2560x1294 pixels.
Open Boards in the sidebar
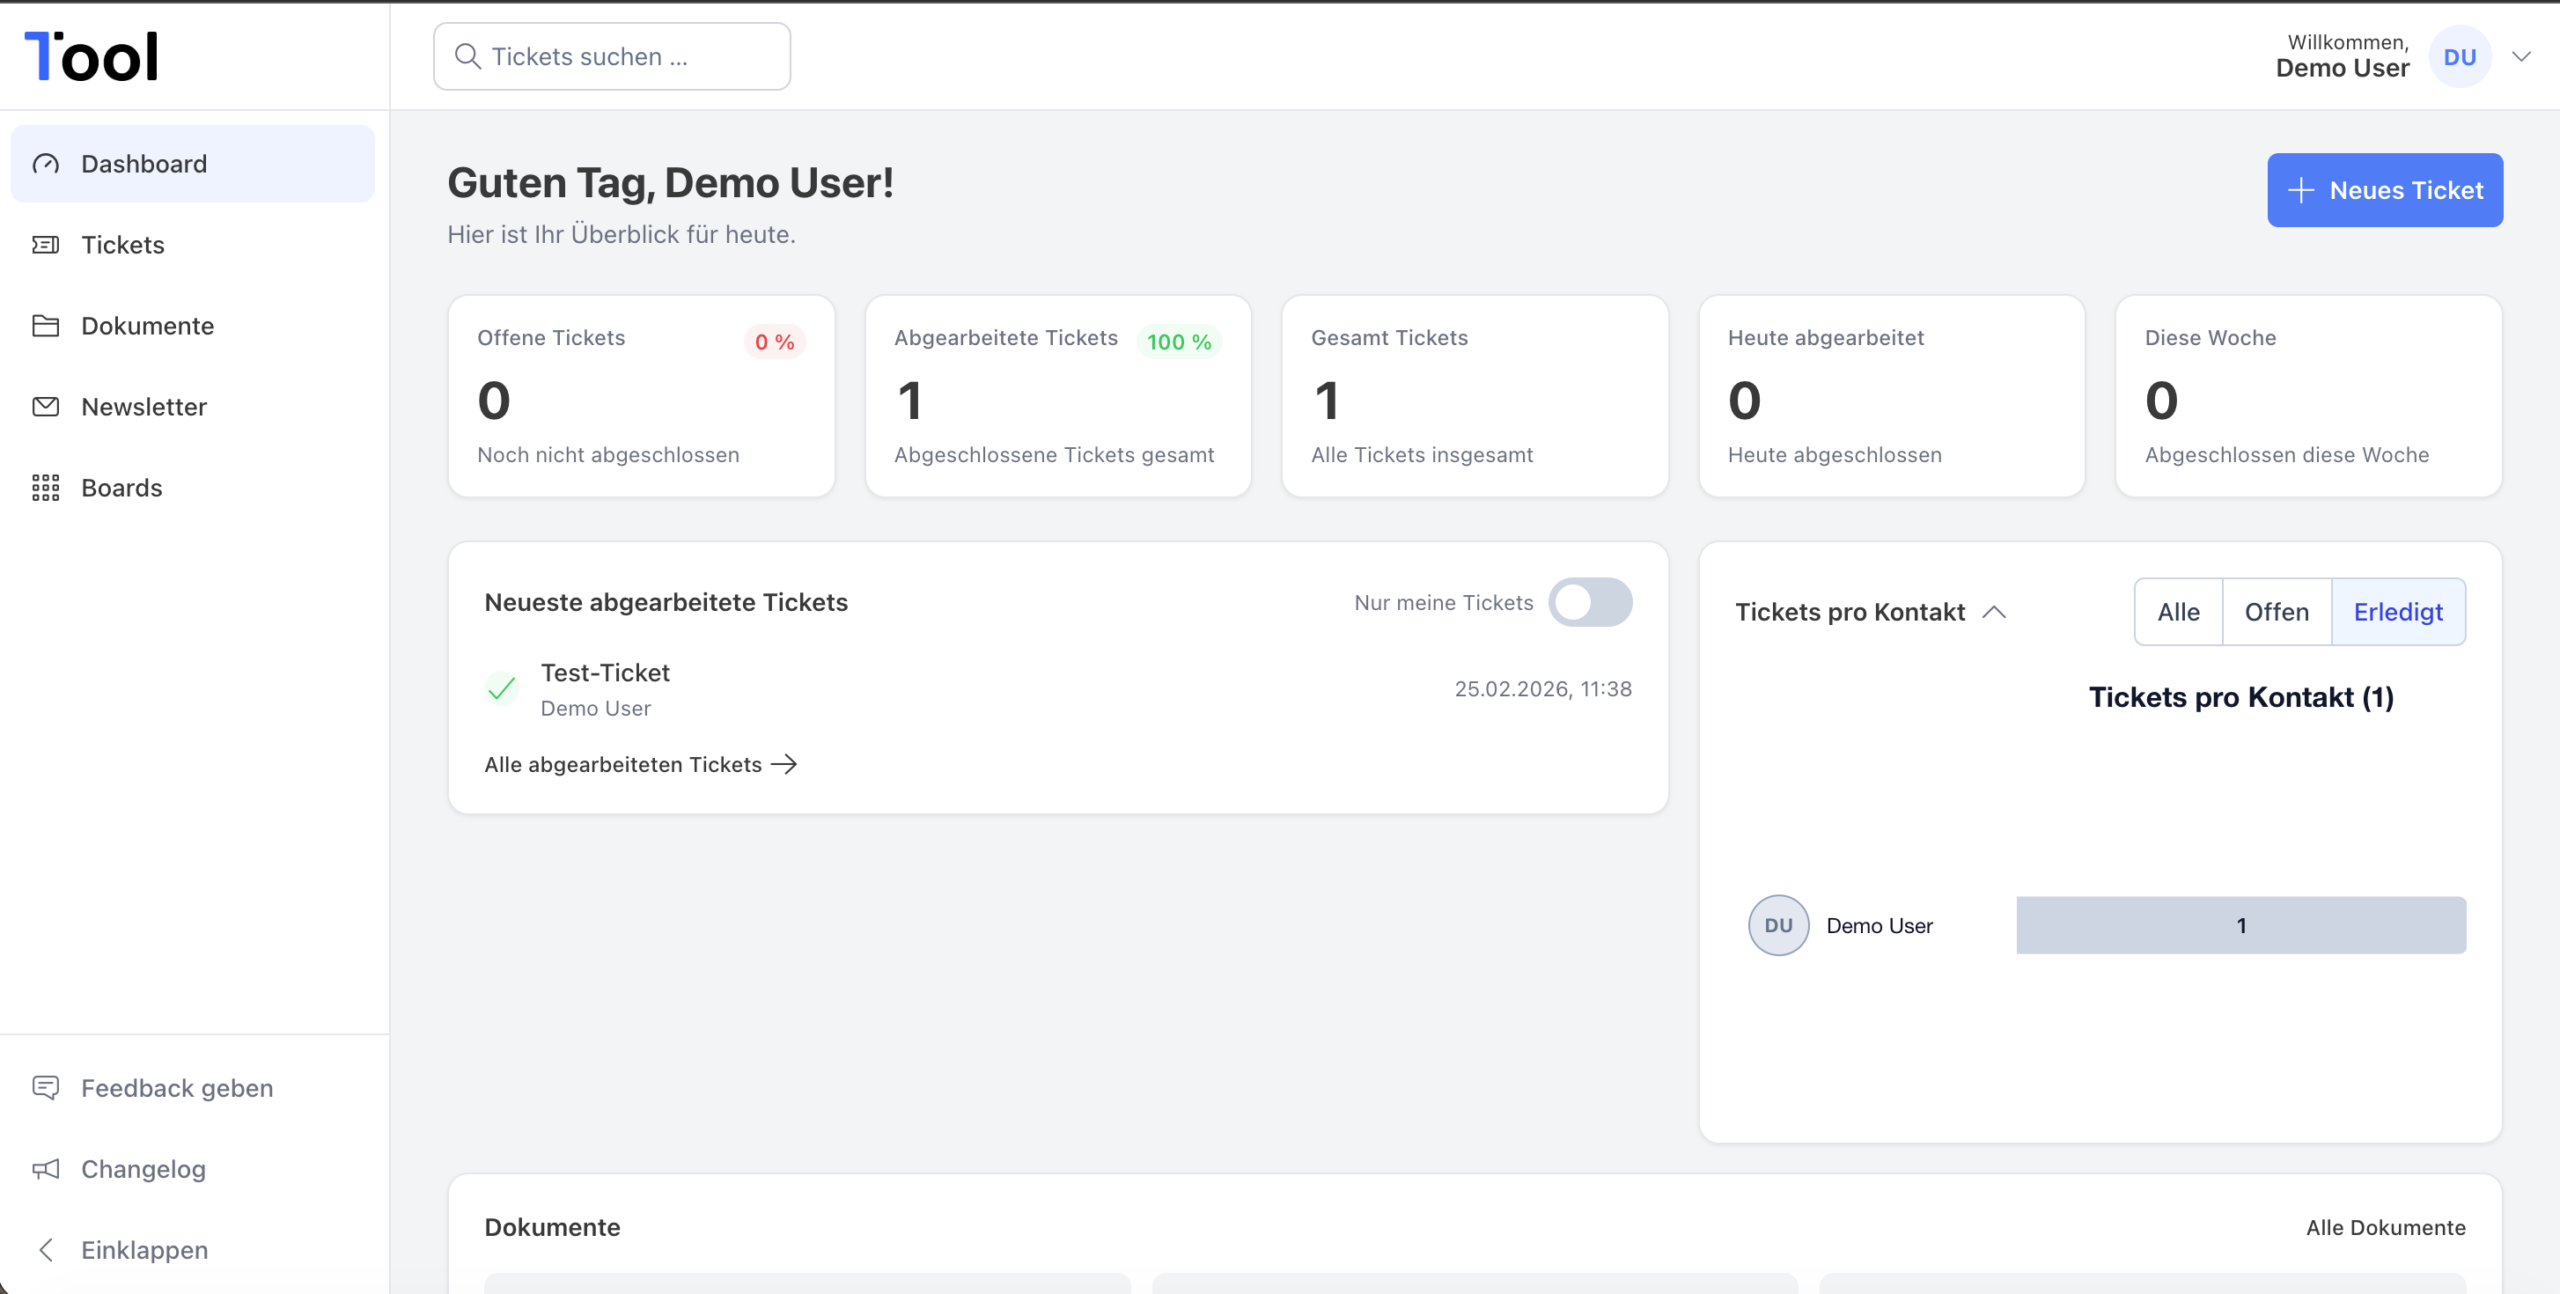point(193,488)
